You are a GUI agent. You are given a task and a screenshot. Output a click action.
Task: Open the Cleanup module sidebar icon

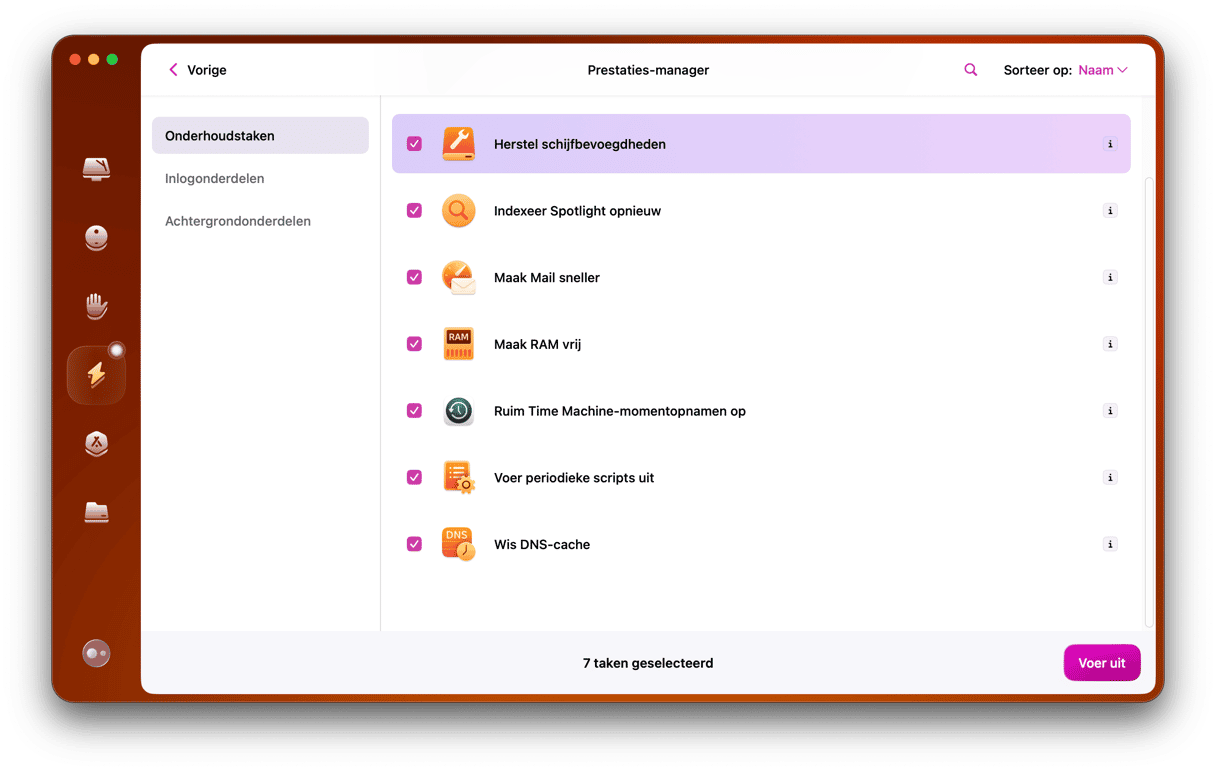(x=96, y=237)
